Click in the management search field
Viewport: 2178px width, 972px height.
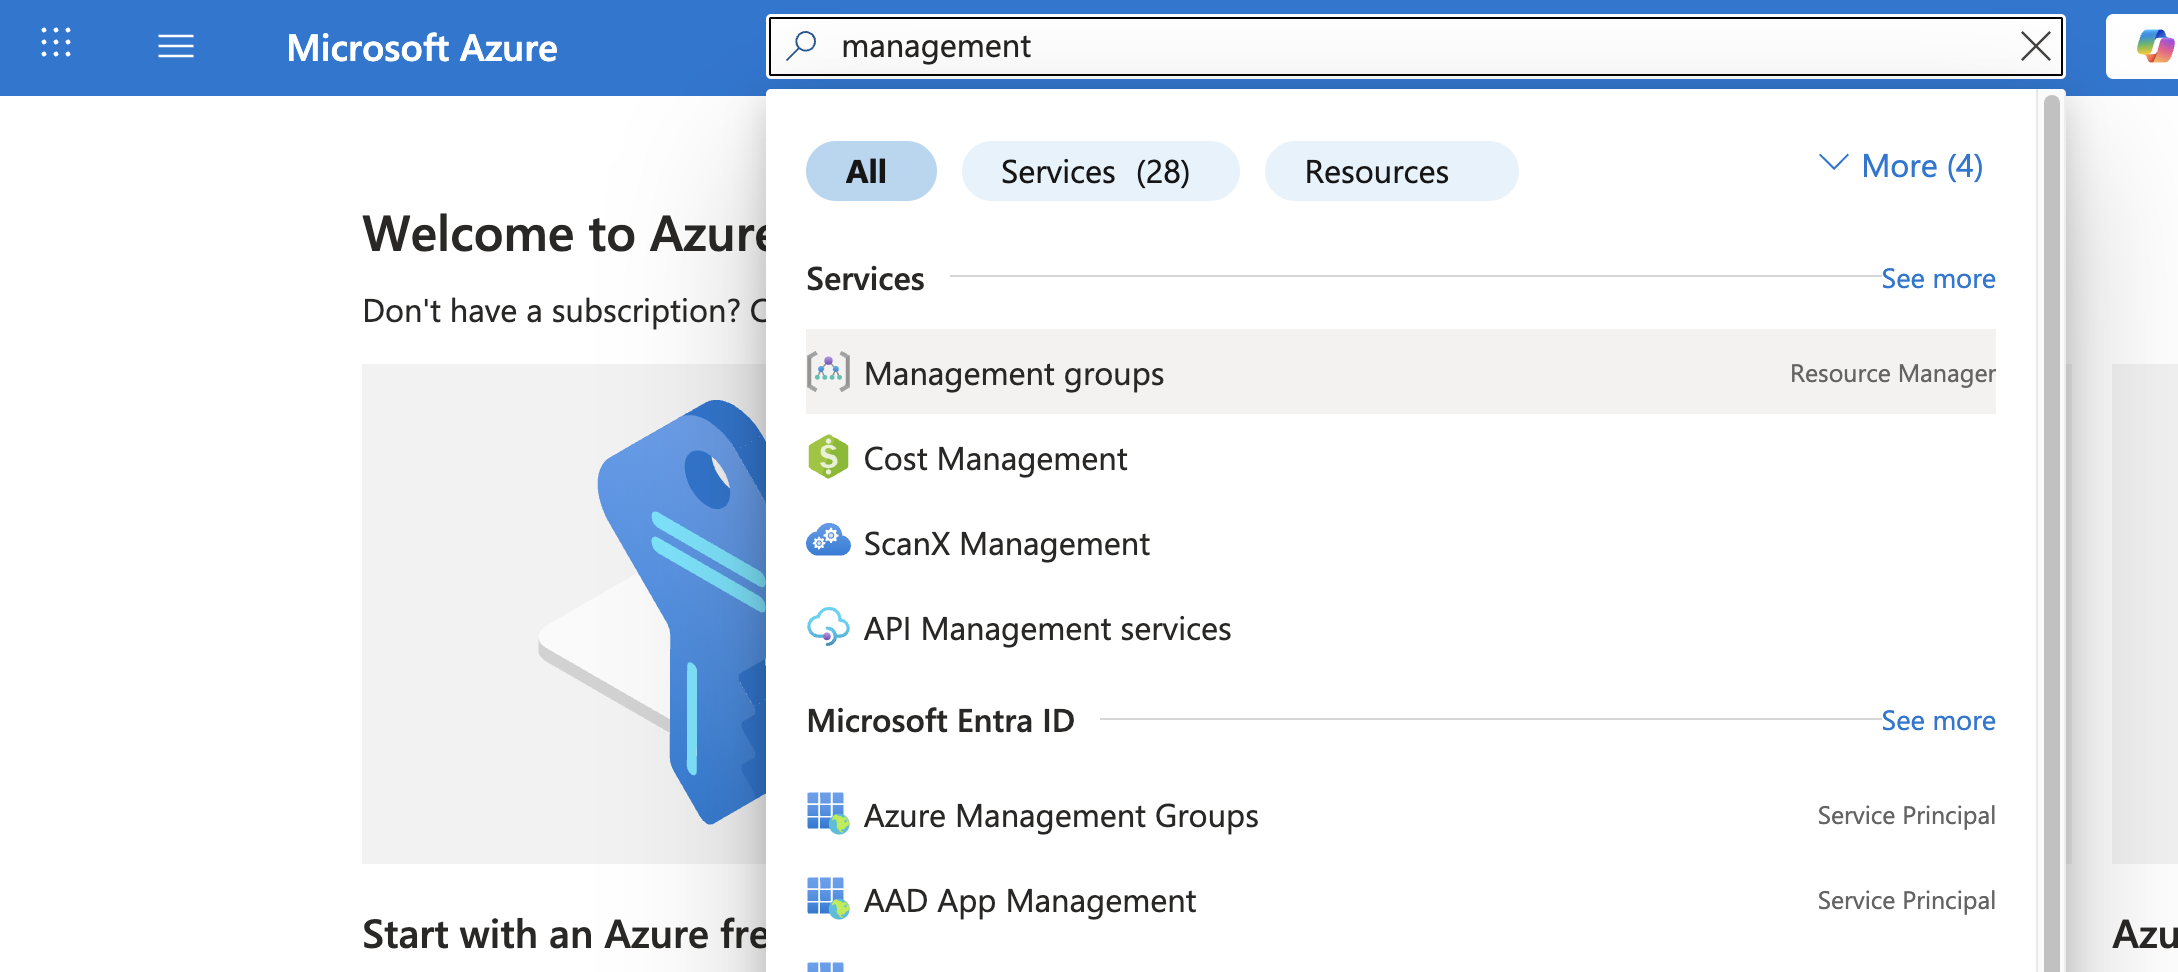point(1400,46)
